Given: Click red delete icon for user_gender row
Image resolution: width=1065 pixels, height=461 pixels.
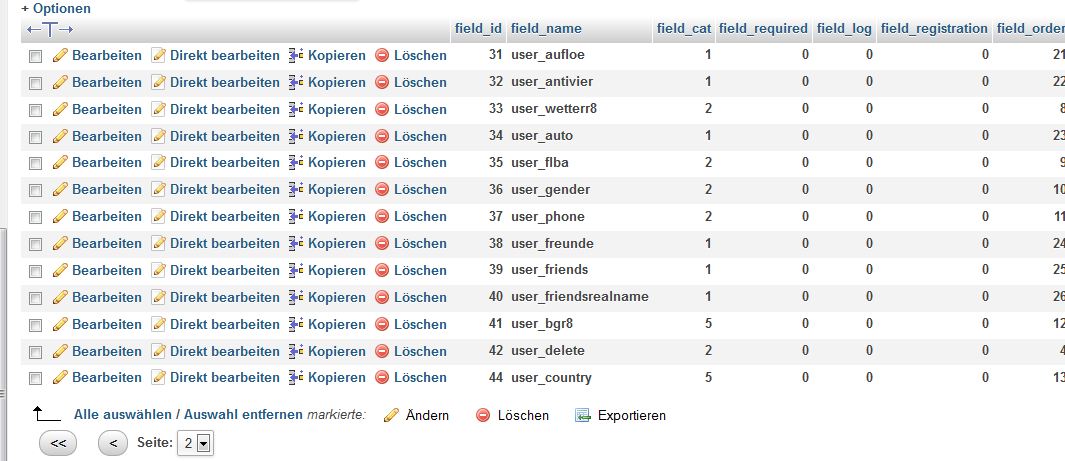Looking at the screenshot, I should click(x=382, y=189).
